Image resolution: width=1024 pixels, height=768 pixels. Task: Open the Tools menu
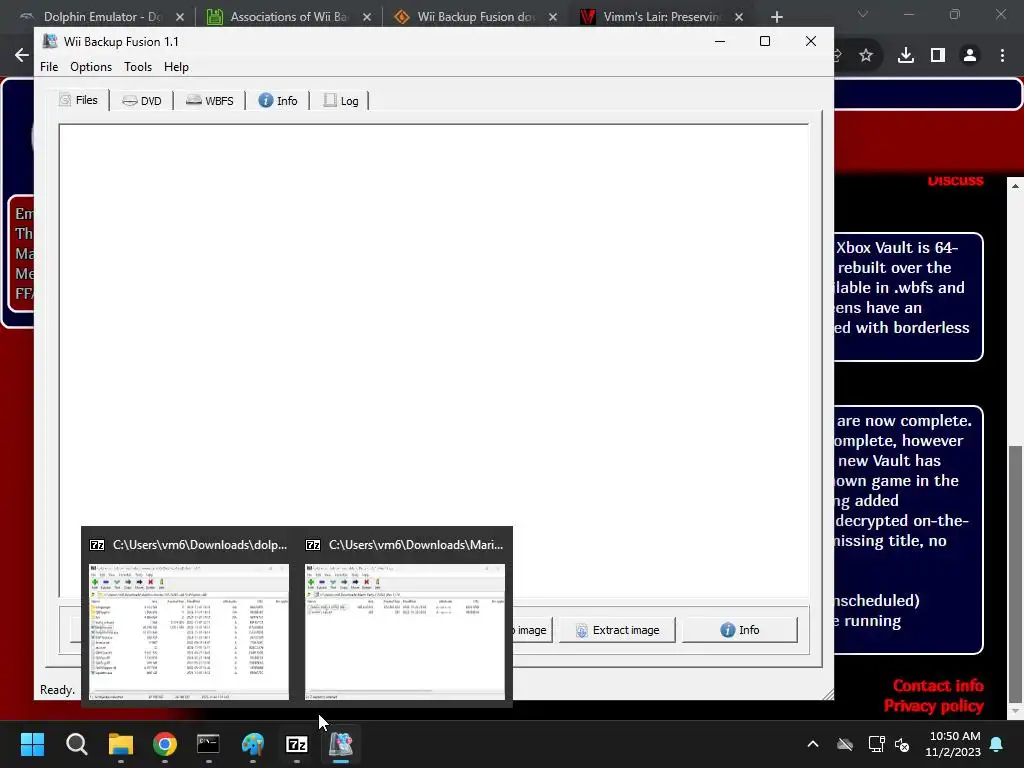pyautogui.click(x=138, y=67)
